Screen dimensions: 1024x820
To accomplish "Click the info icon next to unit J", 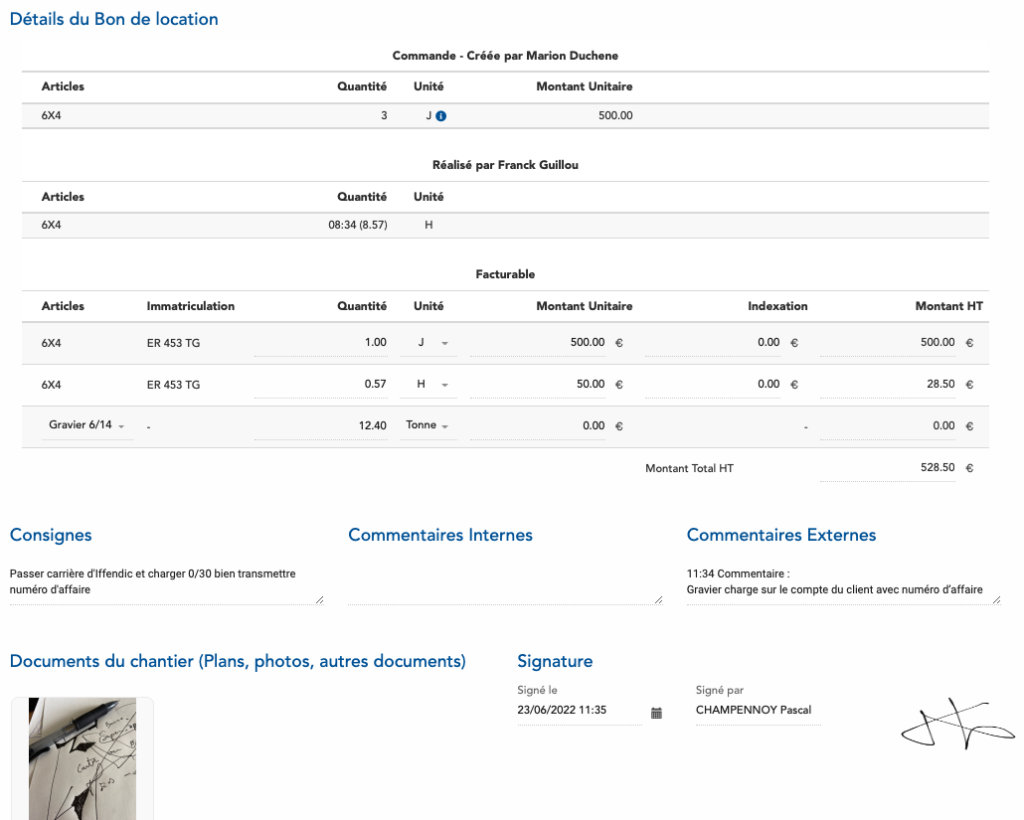I will (x=441, y=116).
